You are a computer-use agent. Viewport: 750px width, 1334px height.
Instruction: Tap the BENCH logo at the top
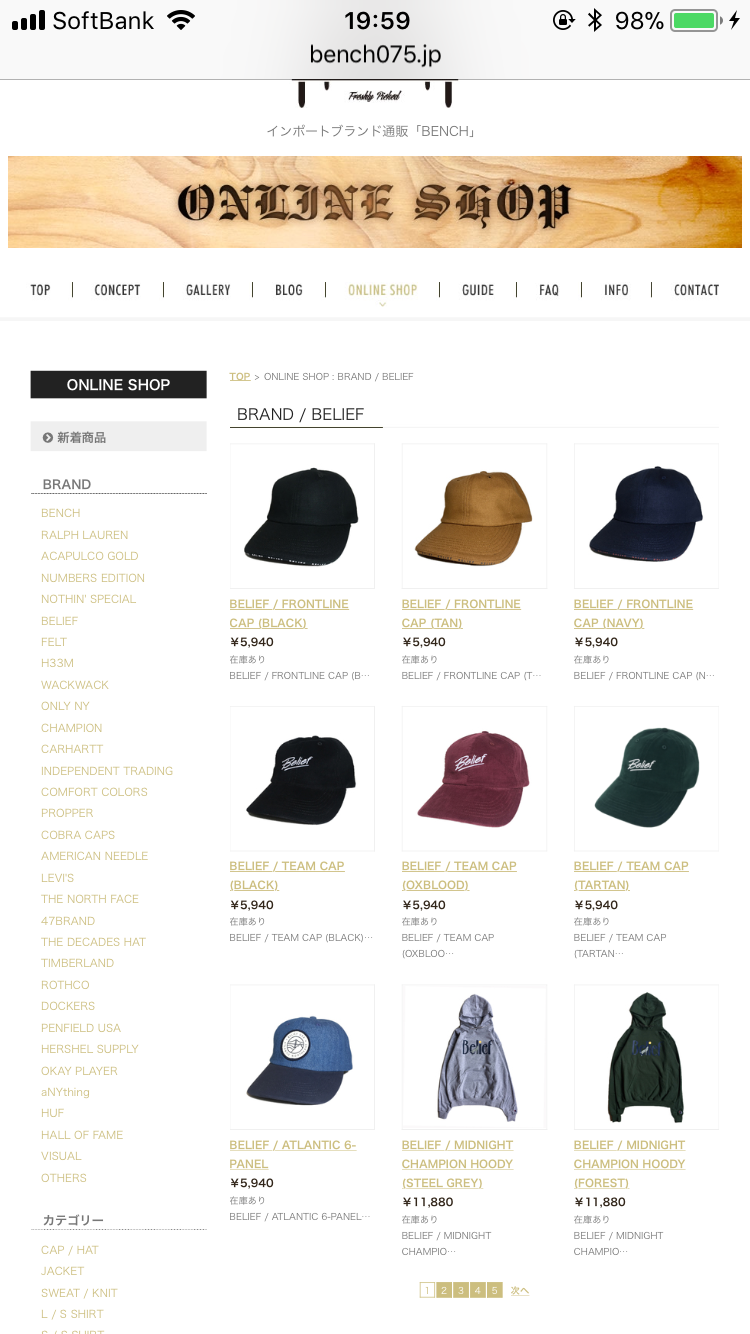(375, 94)
